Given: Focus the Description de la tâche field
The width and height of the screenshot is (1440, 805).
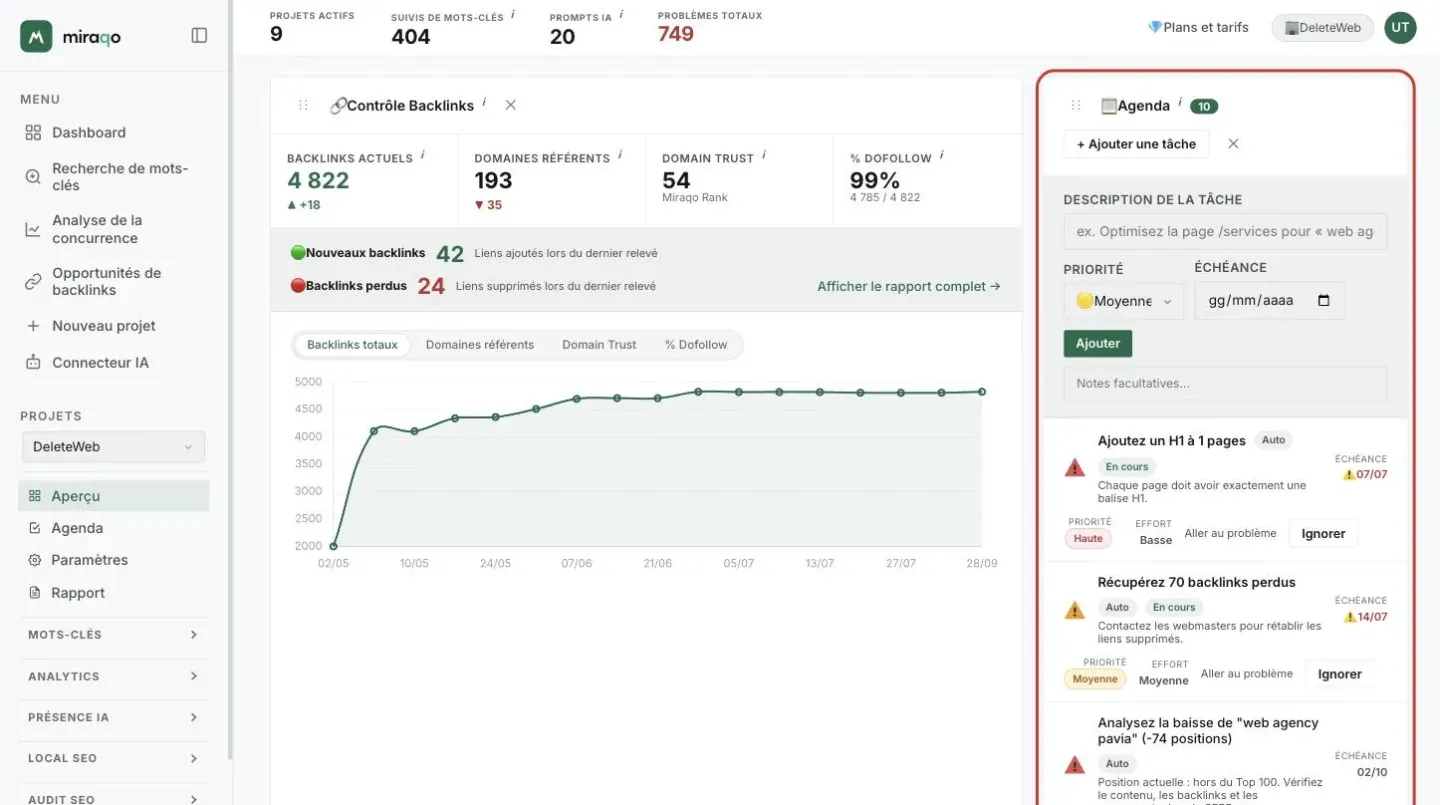Looking at the screenshot, I should 1225,231.
